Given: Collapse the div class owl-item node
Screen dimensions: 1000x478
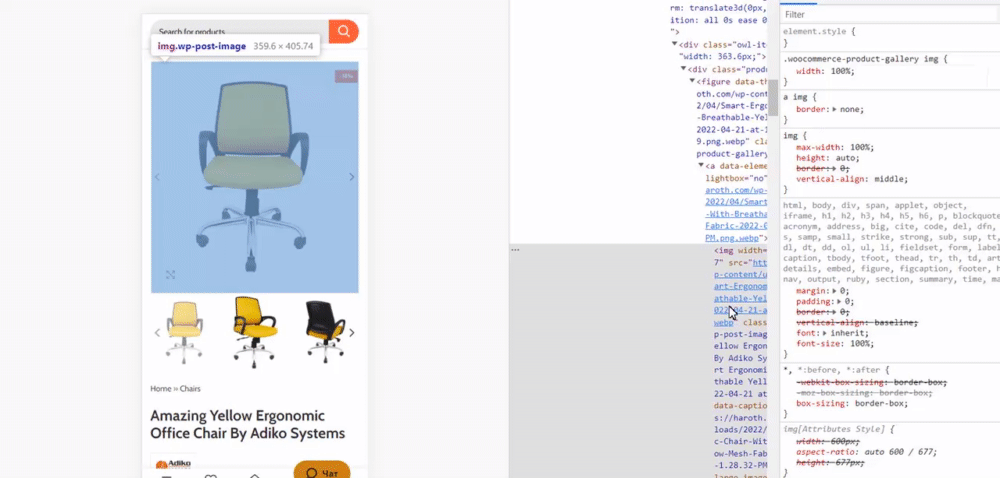Looking at the screenshot, I should click(x=675, y=45).
